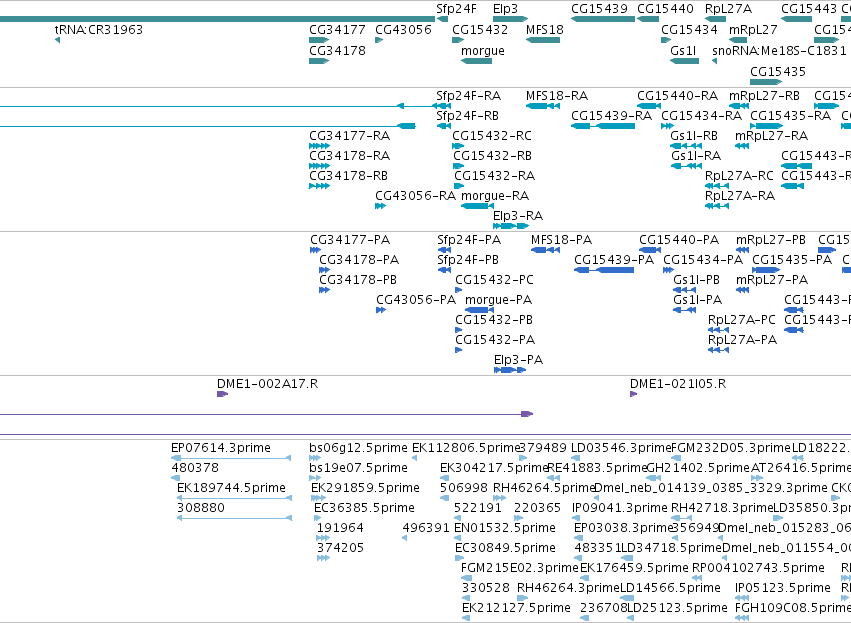The width and height of the screenshot is (851, 623).
Task: Select the morgue-RA transcript label
Action: click(495, 196)
